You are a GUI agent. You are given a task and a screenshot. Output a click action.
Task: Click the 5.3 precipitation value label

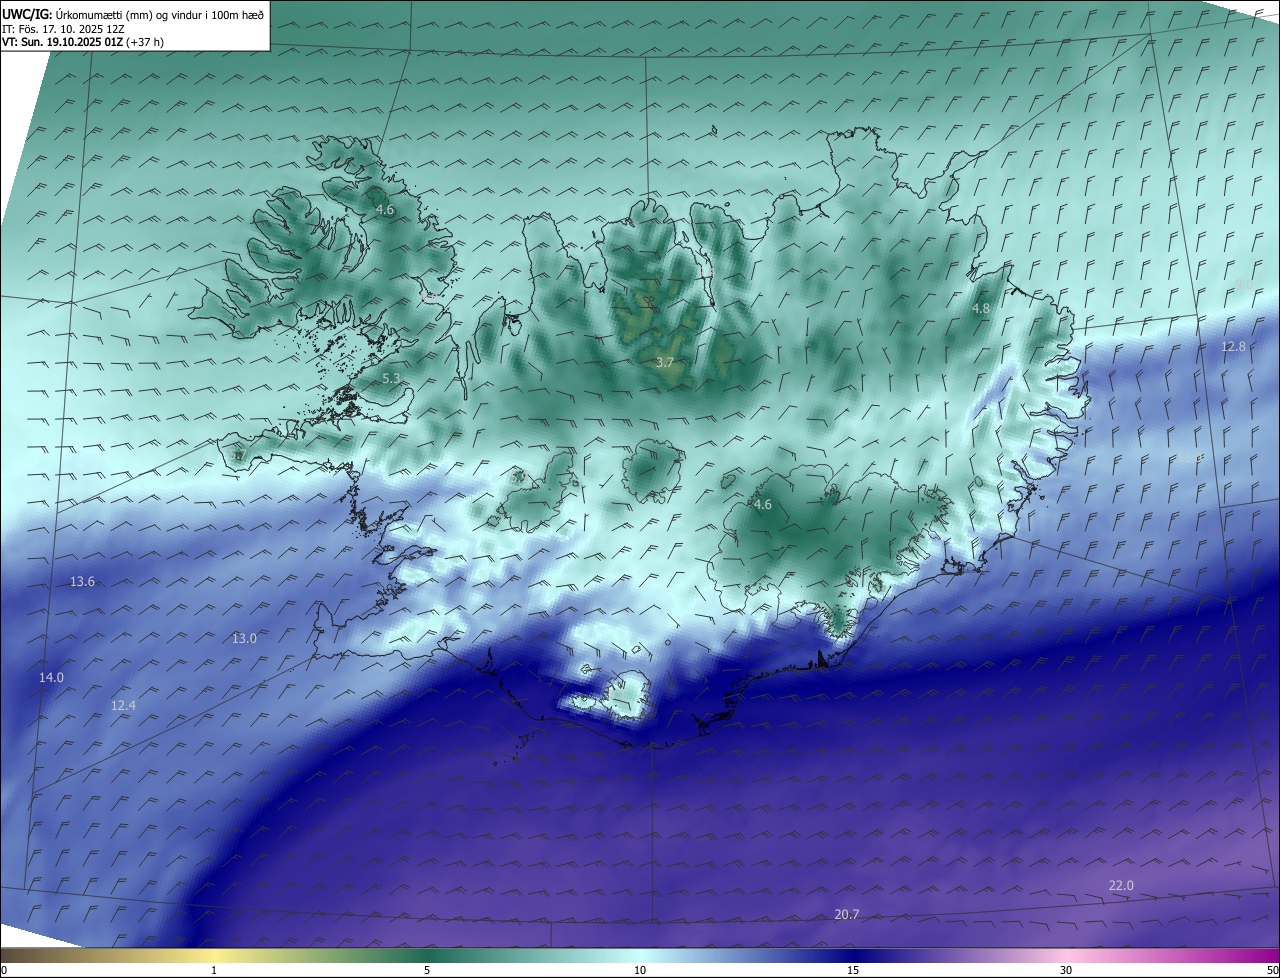pos(391,379)
